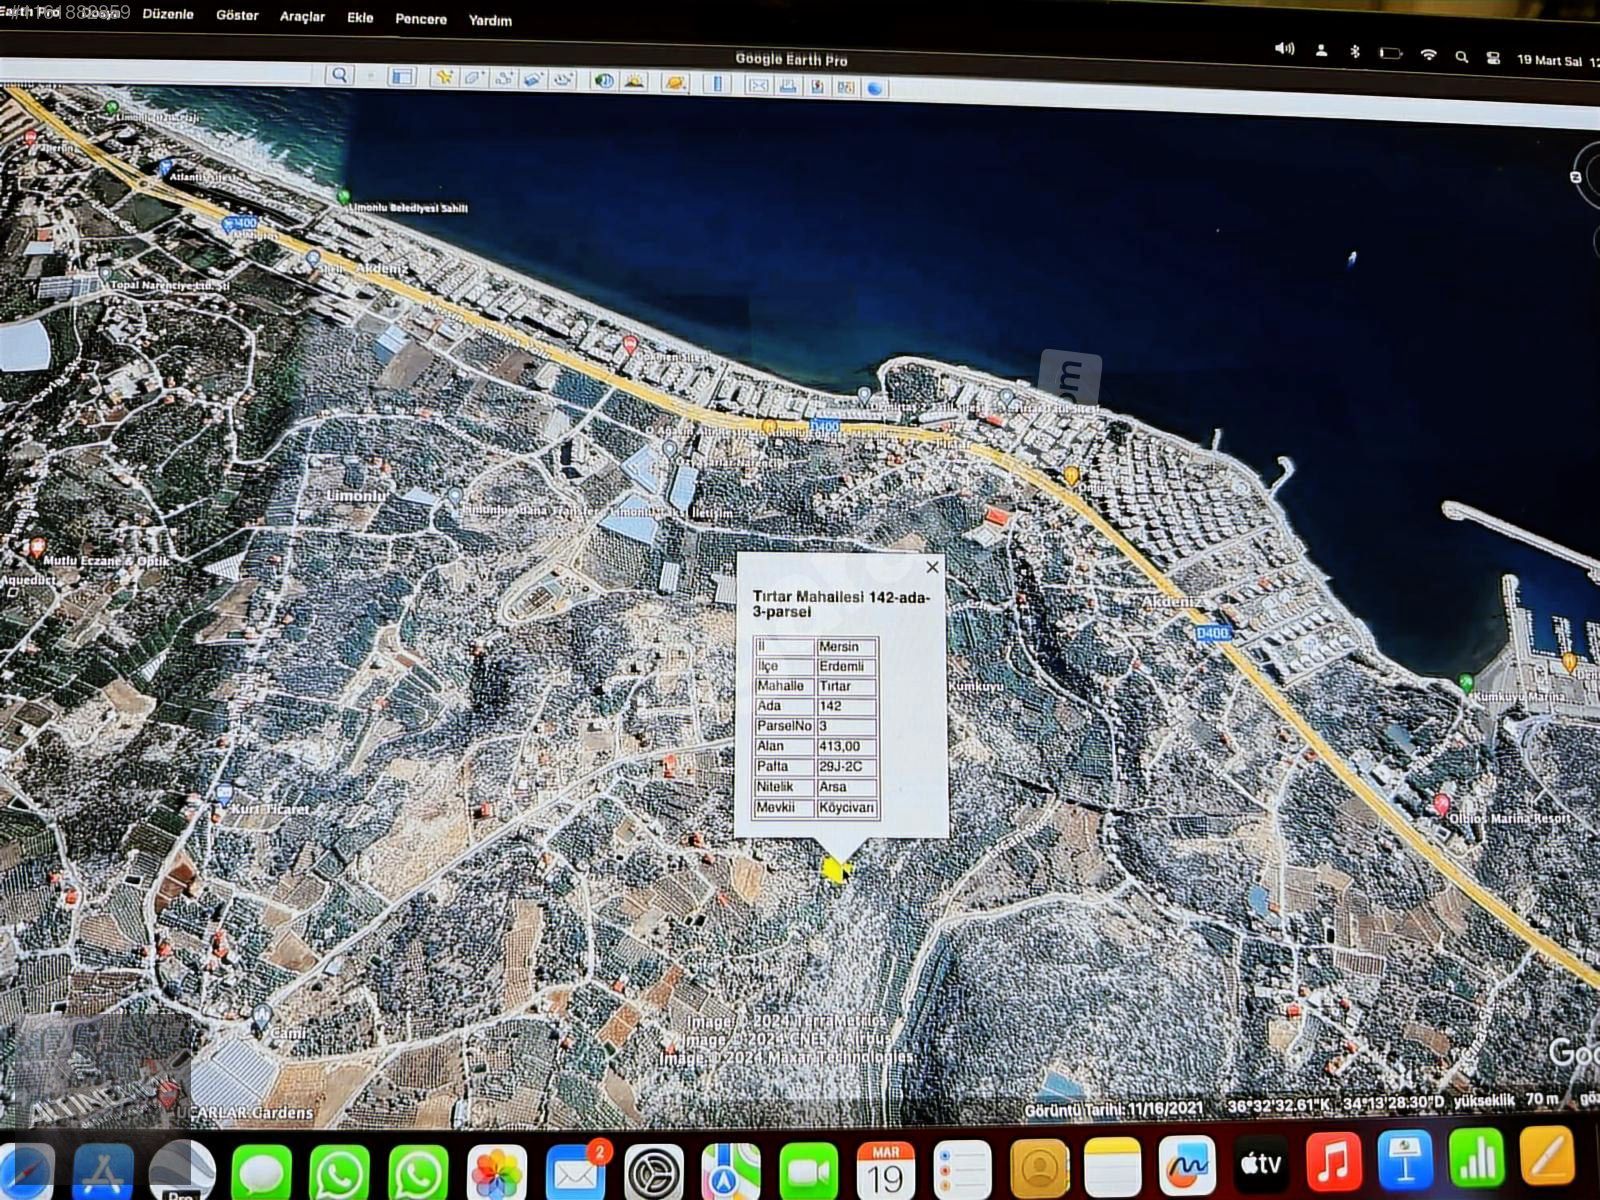Click the Search magnifier toolbar icon
The image size is (1600, 1200).
(339, 75)
